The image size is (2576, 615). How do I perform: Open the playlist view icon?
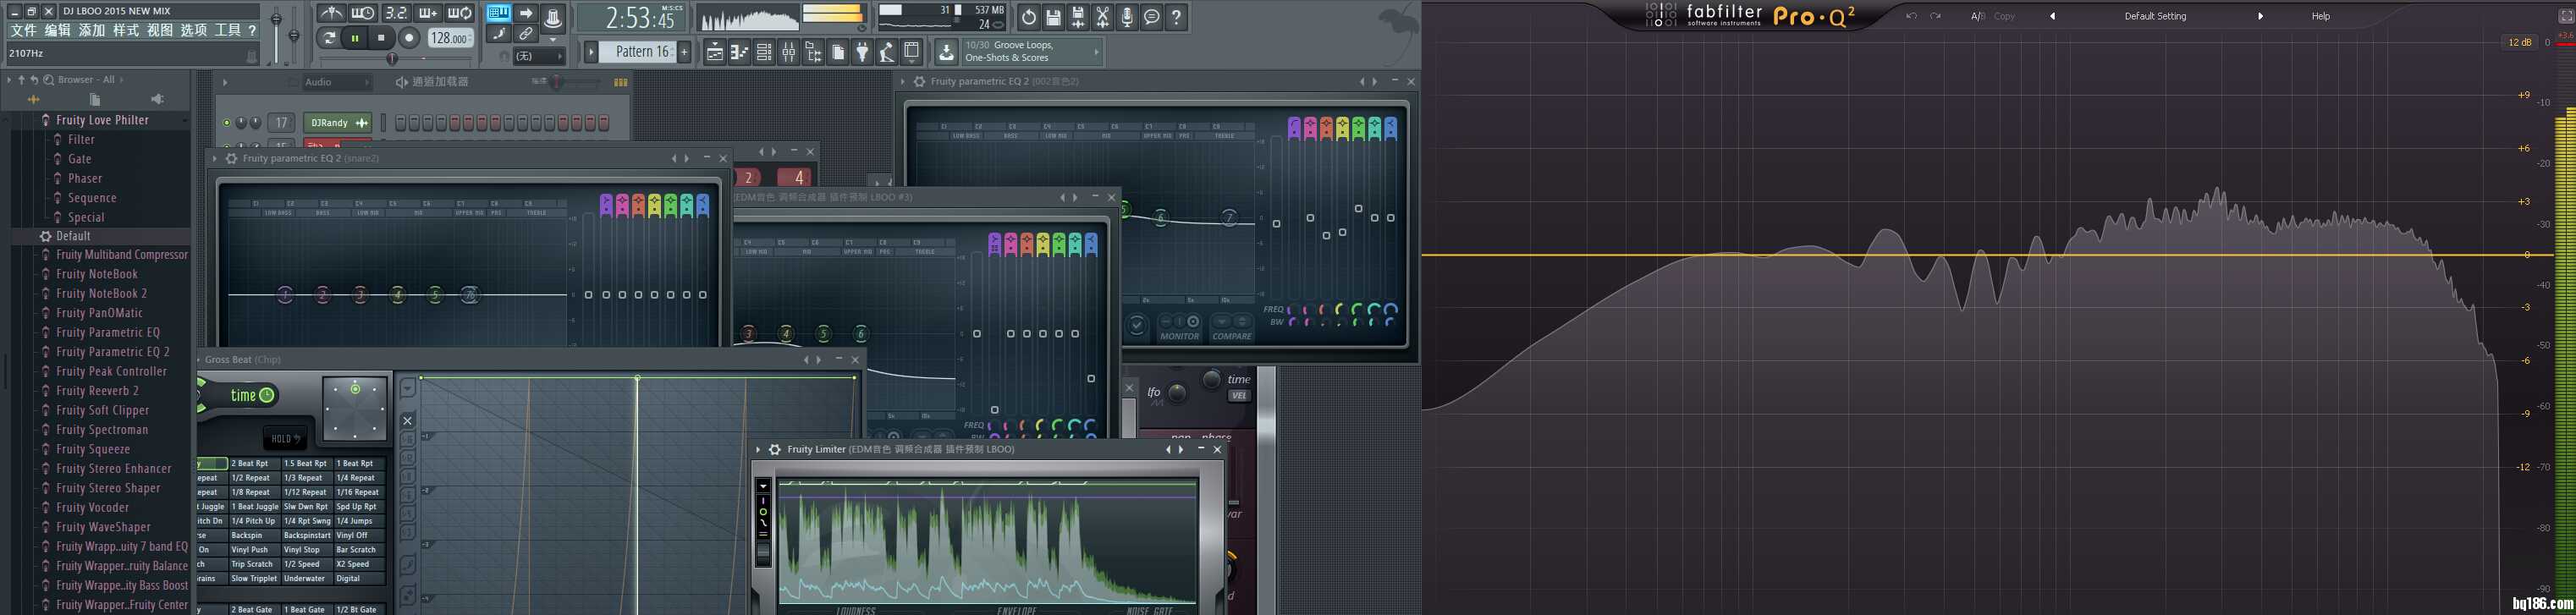pyautogui.click(x=715, y=52)
